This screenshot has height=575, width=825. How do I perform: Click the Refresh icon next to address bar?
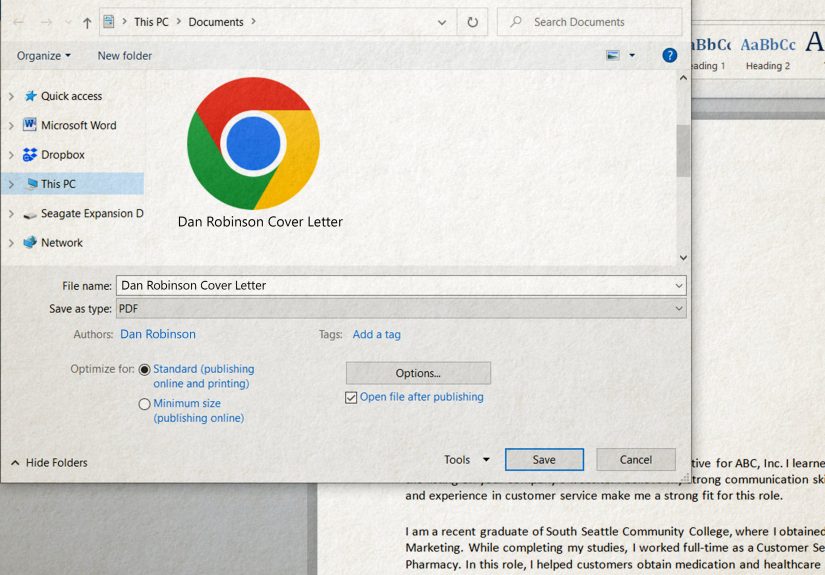tap(472, 22)
